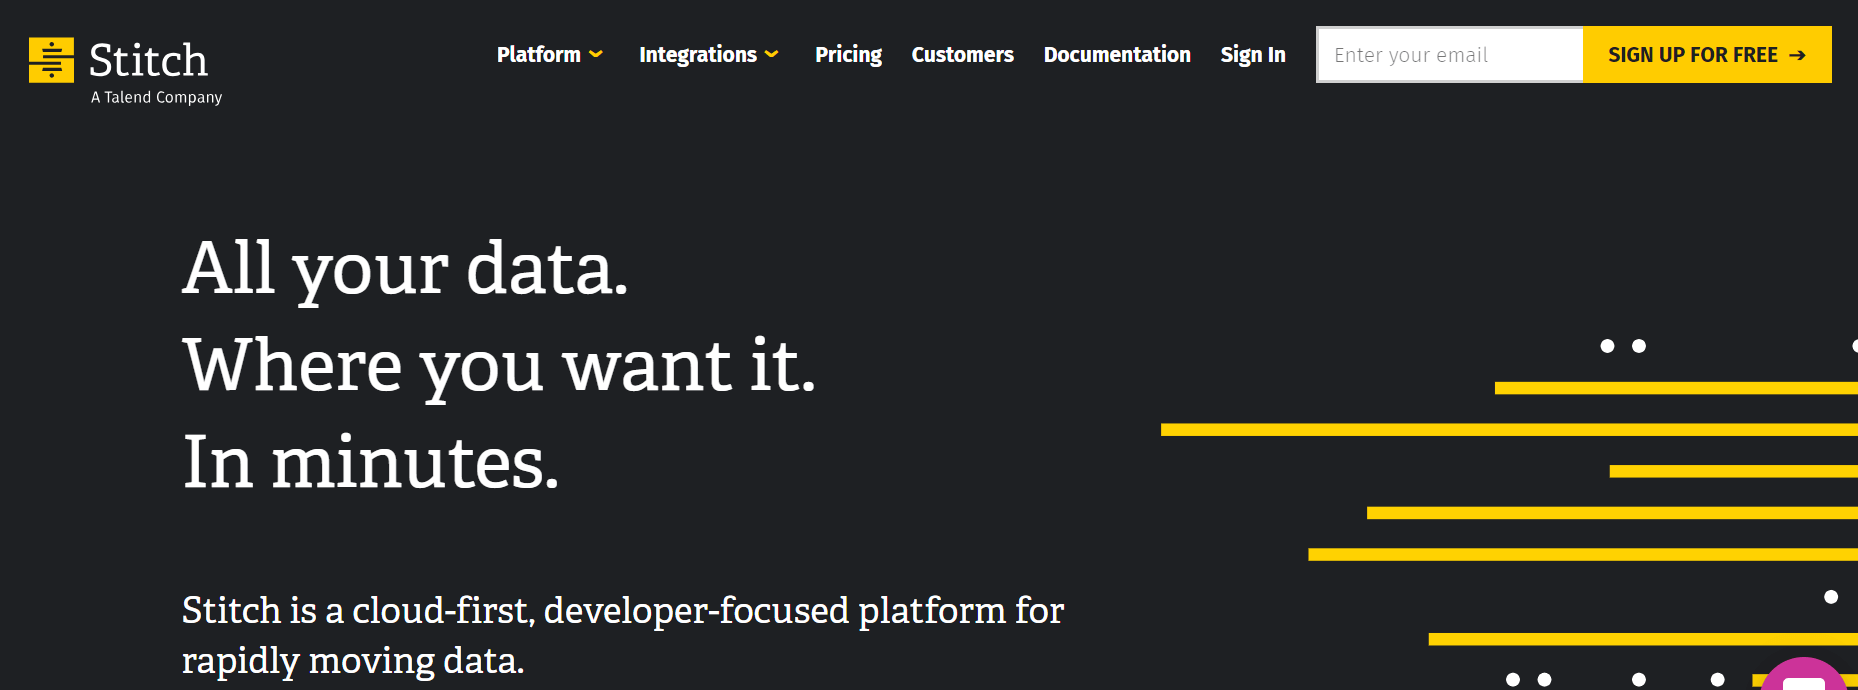
Task: Open the Platform menu label
Action: point(538,55)
